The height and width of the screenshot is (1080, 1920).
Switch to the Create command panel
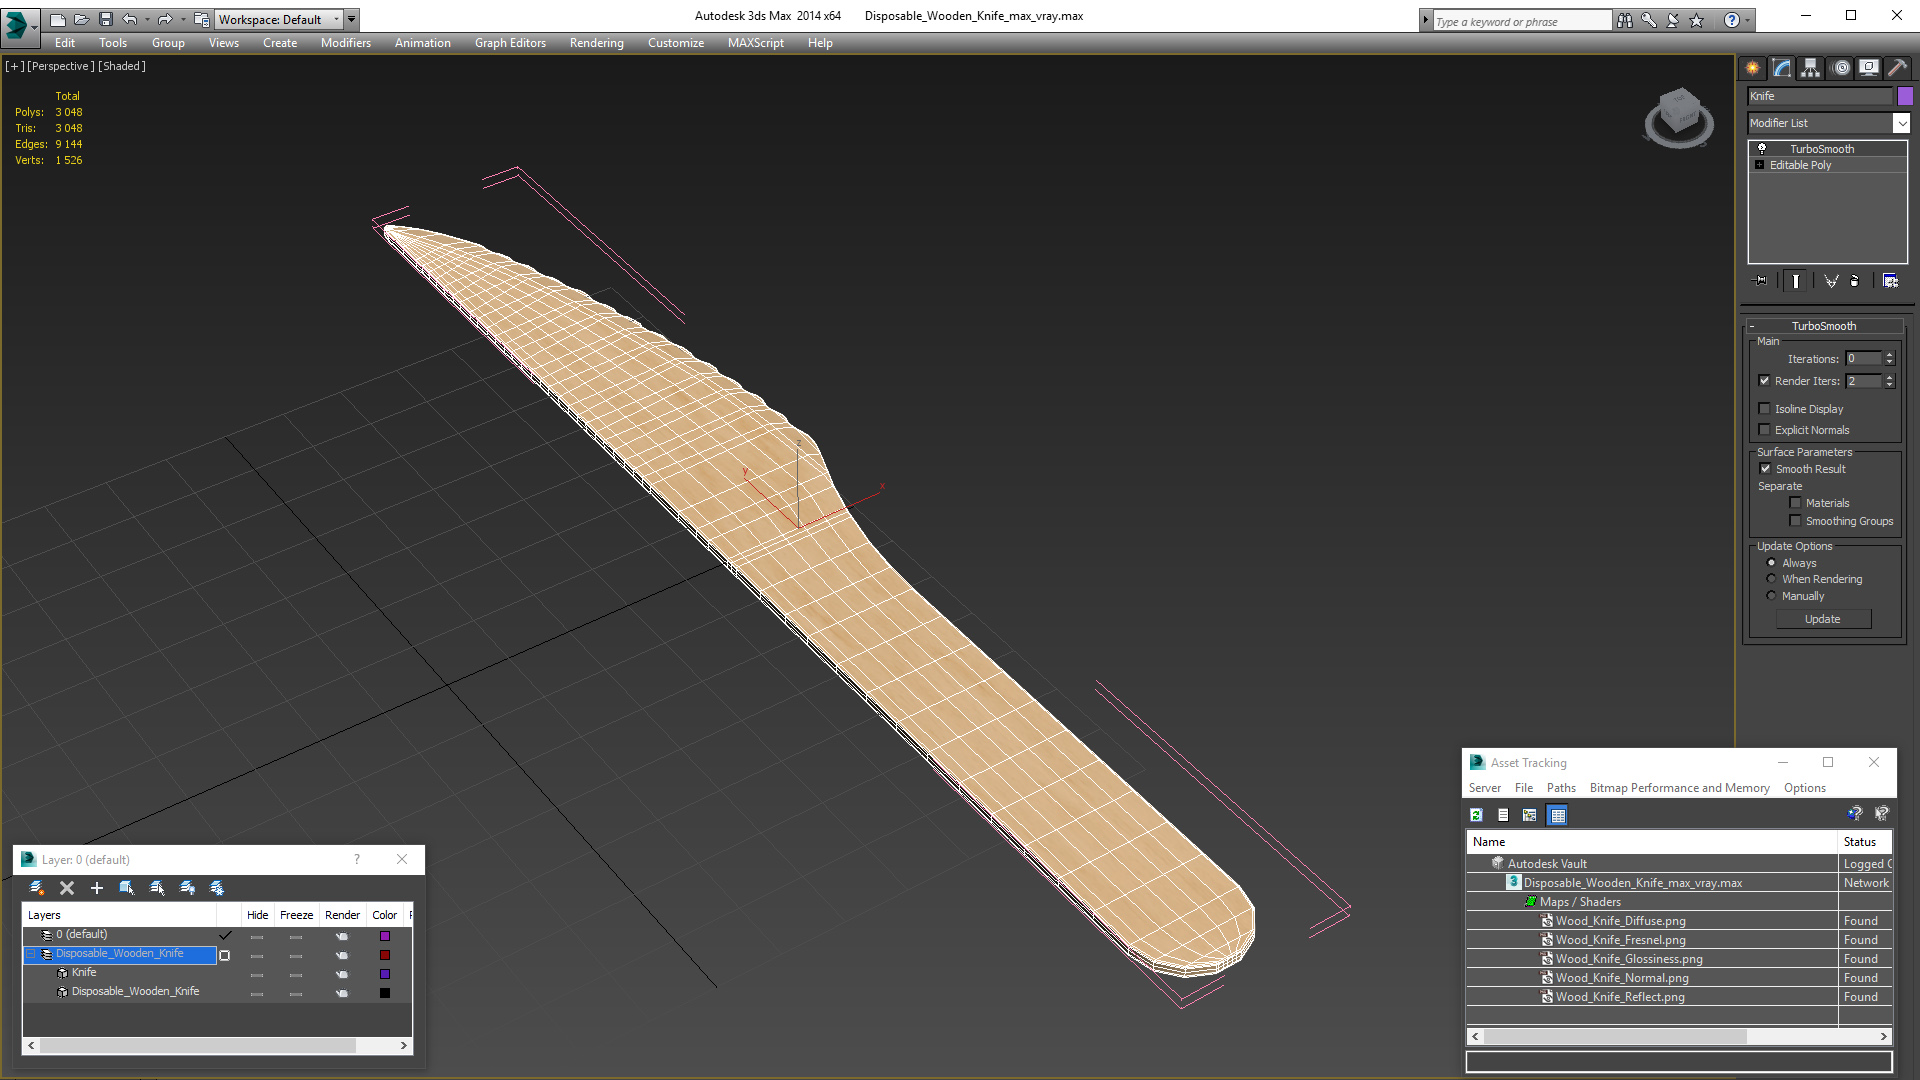[x=1752, y=68]
